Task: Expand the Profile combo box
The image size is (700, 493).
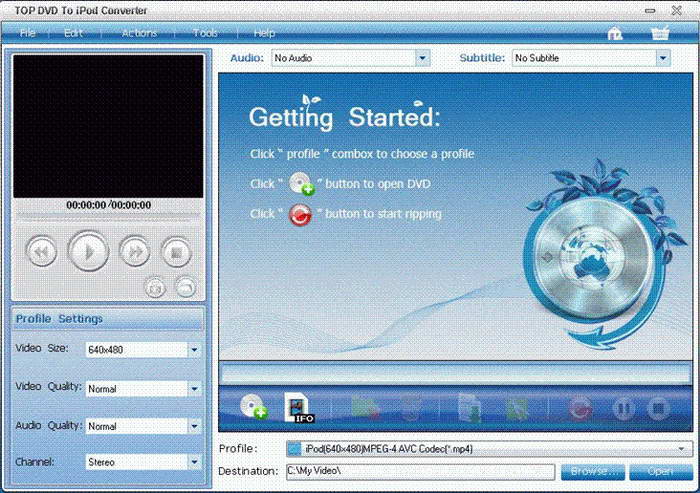Action: [682, 449]
